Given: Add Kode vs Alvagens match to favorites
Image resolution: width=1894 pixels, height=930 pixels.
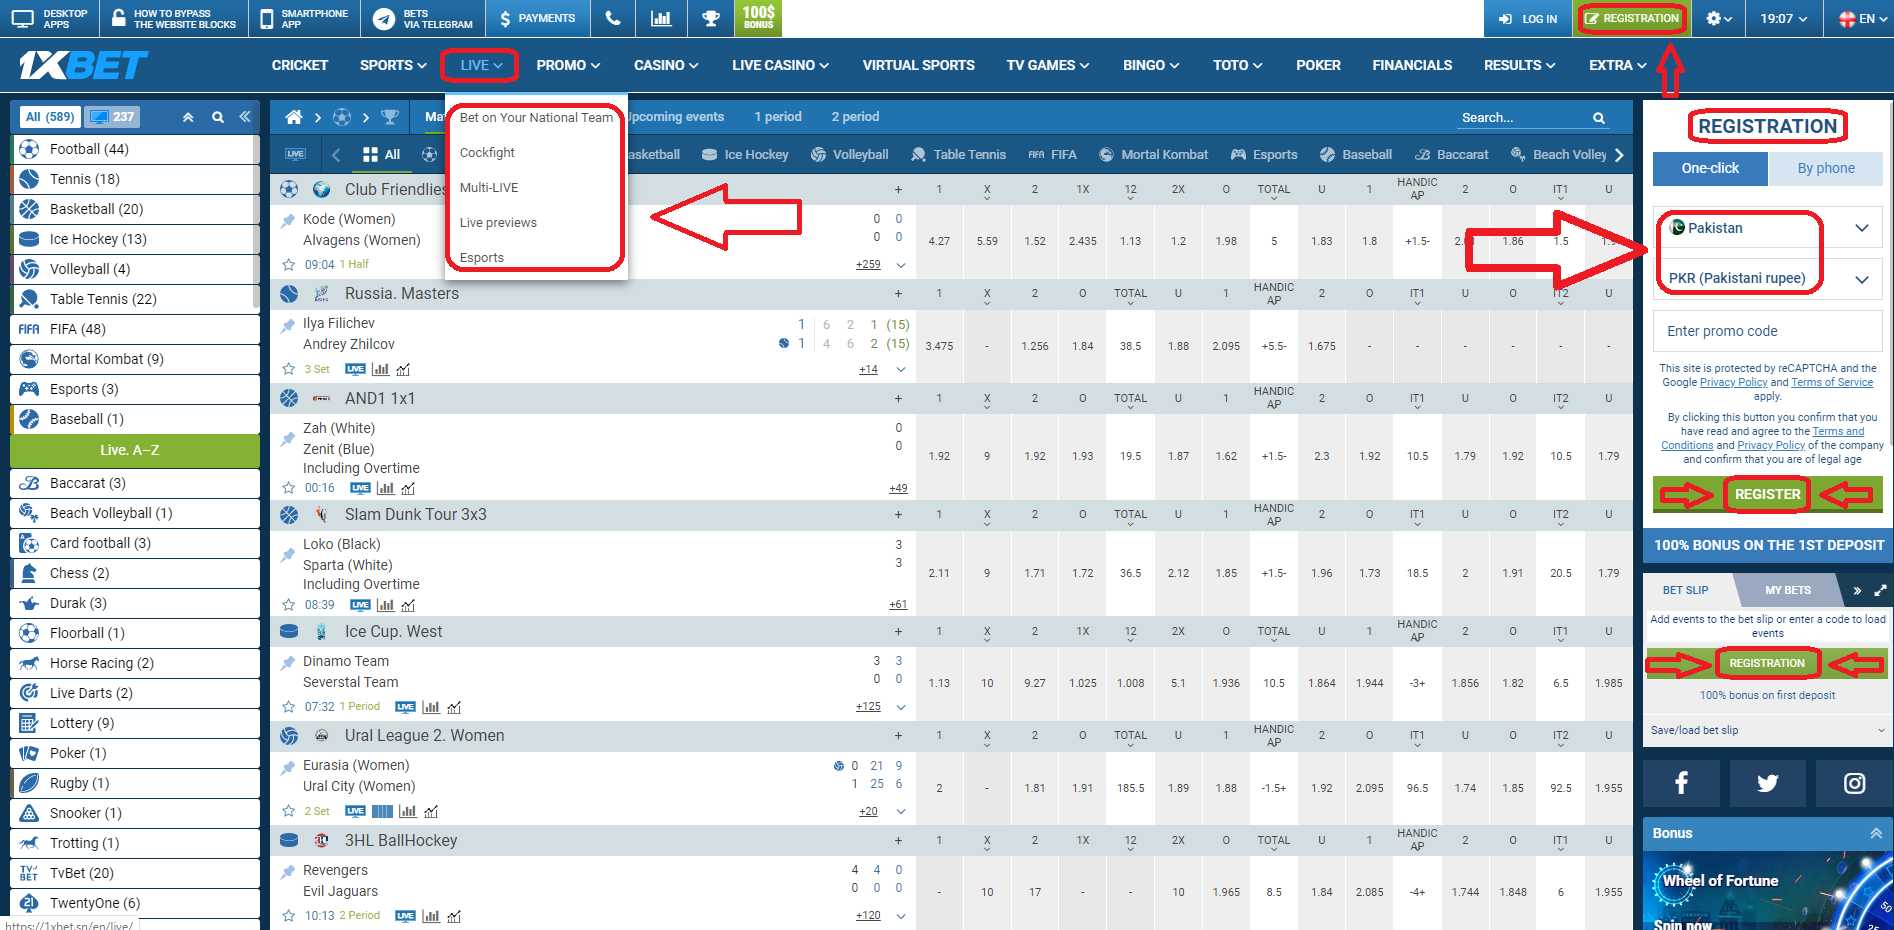Looking at the screenshot, I should coord(289,264).
